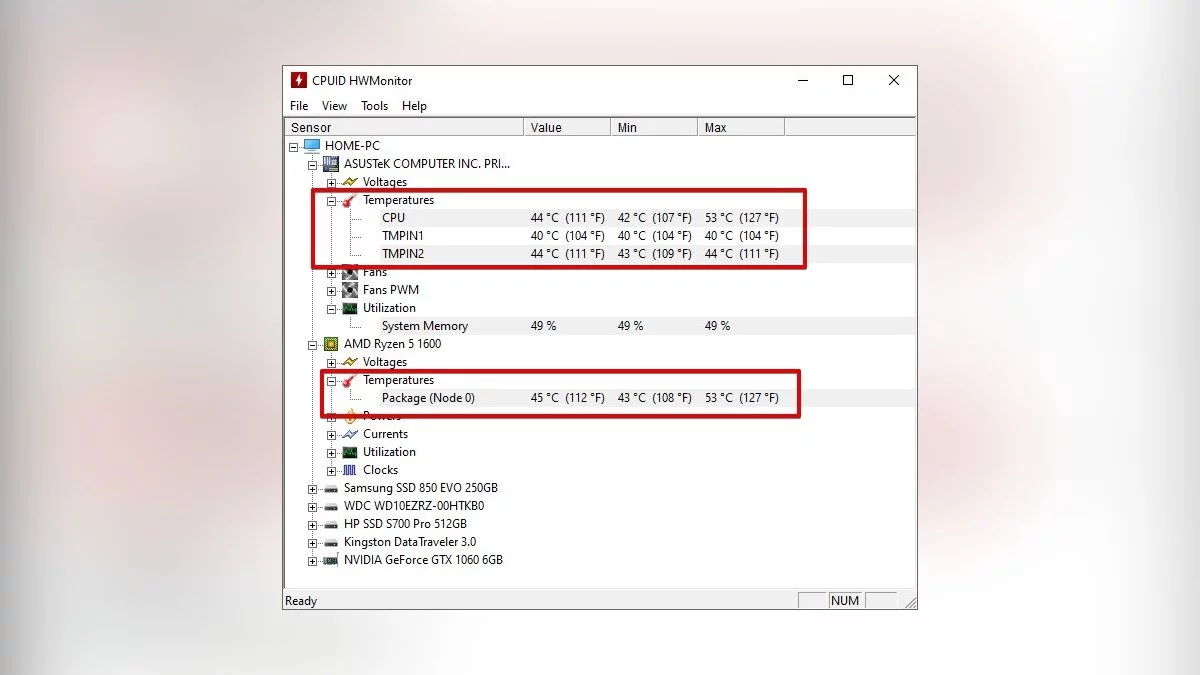Expand the WDC WD10EZRZ drive node
Viewport: 1200px width, 675px height.
[312, 506]
